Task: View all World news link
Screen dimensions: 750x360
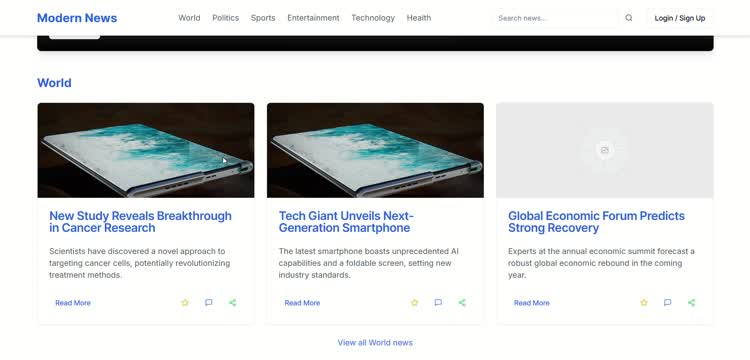Action: click(375, 342)
